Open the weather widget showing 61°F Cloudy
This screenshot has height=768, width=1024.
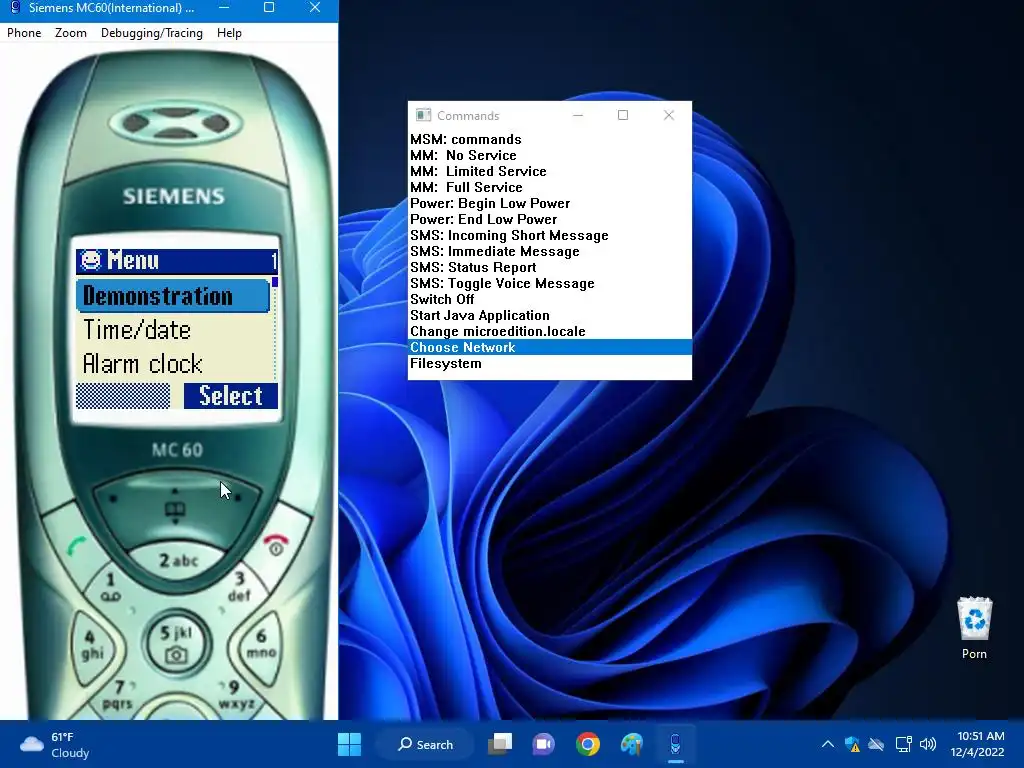(55, 745)
